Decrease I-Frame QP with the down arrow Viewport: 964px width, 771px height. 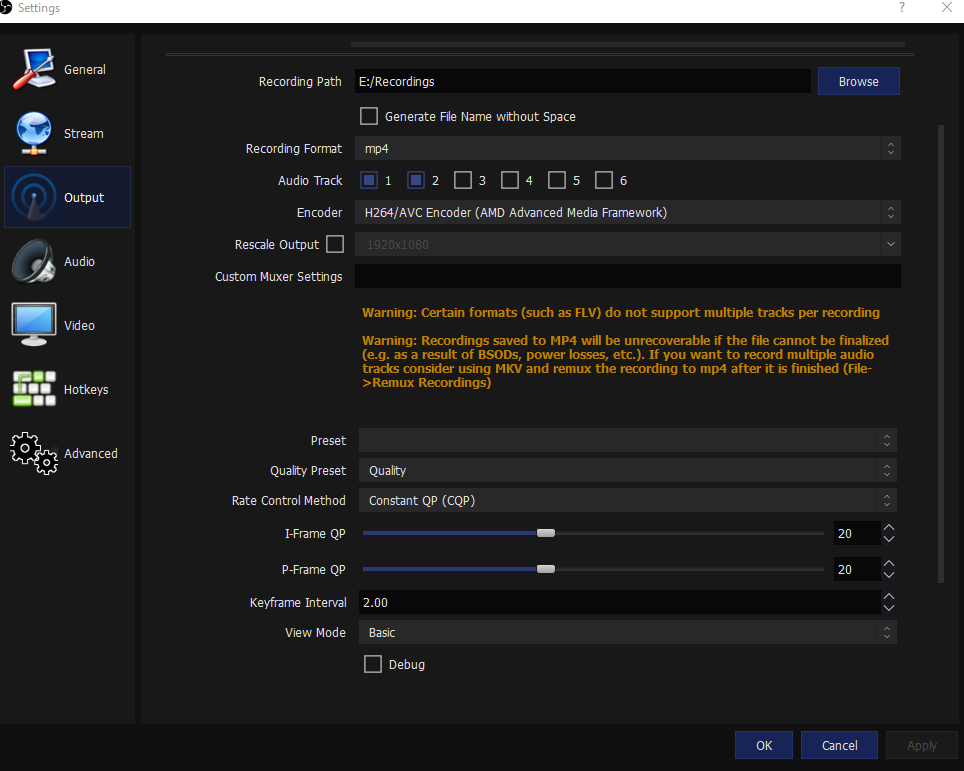point(888,539)
